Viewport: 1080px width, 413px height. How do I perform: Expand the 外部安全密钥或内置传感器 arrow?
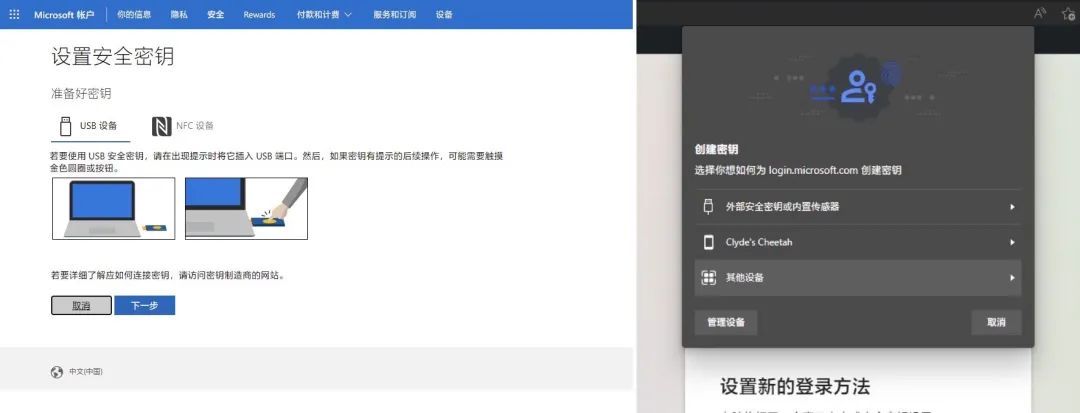tap(1012, 206)
